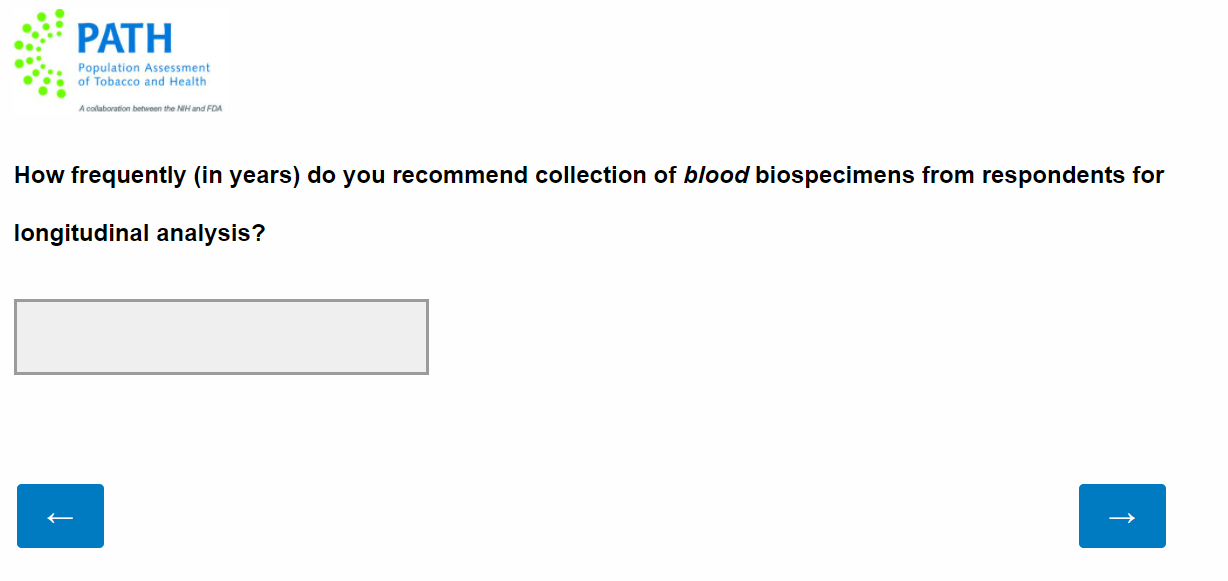Click the 'longitudinal analysis?' question line

139,234
